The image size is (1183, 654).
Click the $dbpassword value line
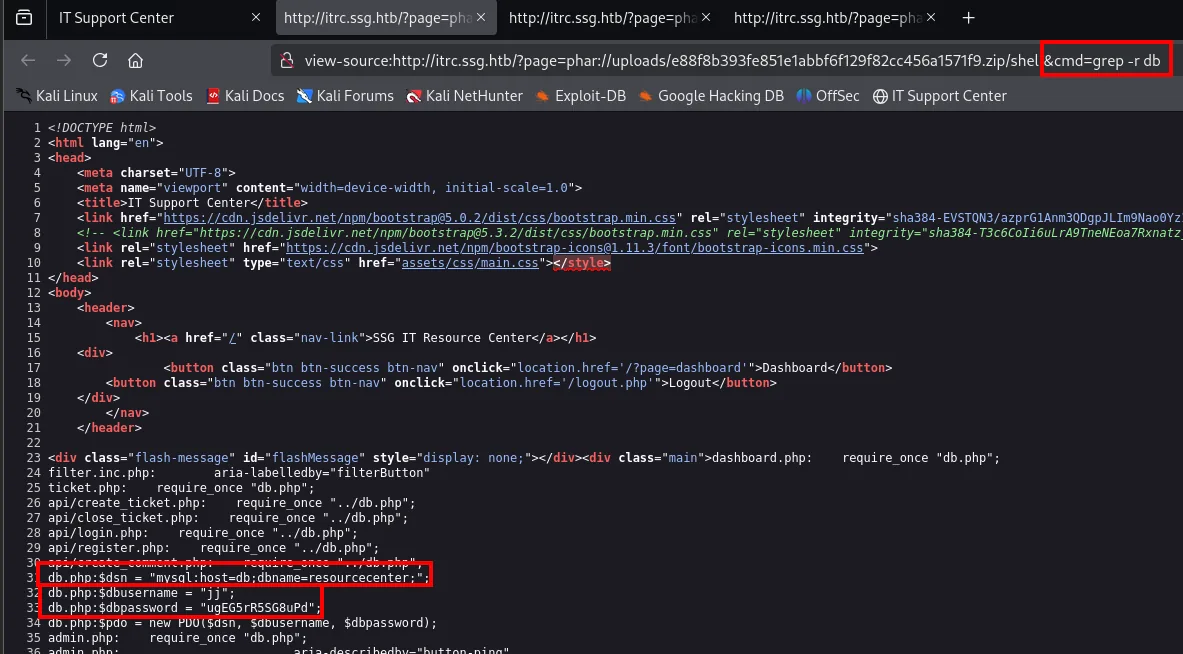tap(185, 608)
